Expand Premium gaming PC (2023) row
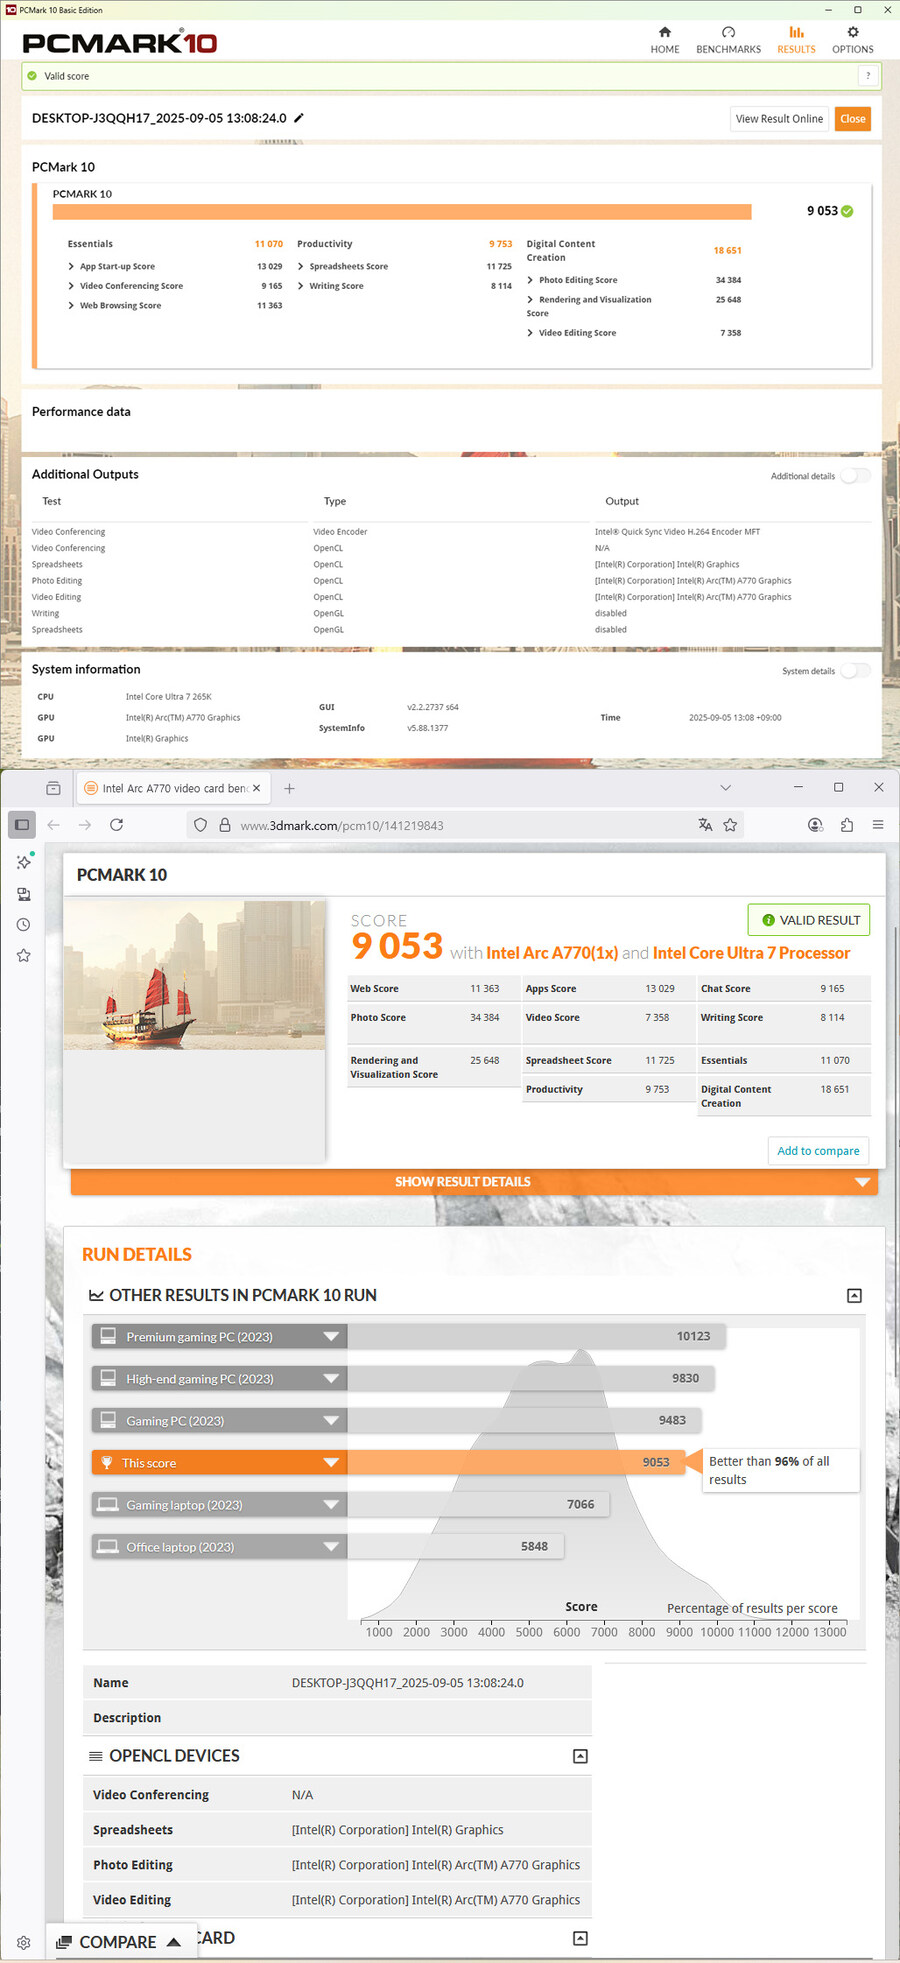The image size is (900, 1963). tap(219, 1337)
